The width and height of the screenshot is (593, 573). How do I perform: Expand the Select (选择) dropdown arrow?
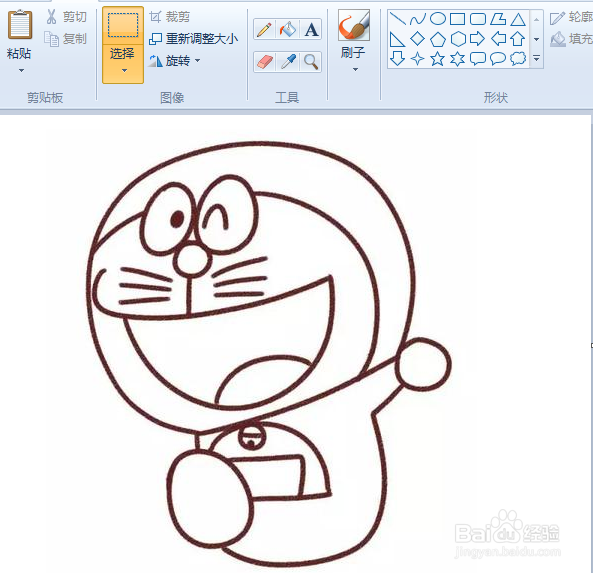click(x=124, y=70)
